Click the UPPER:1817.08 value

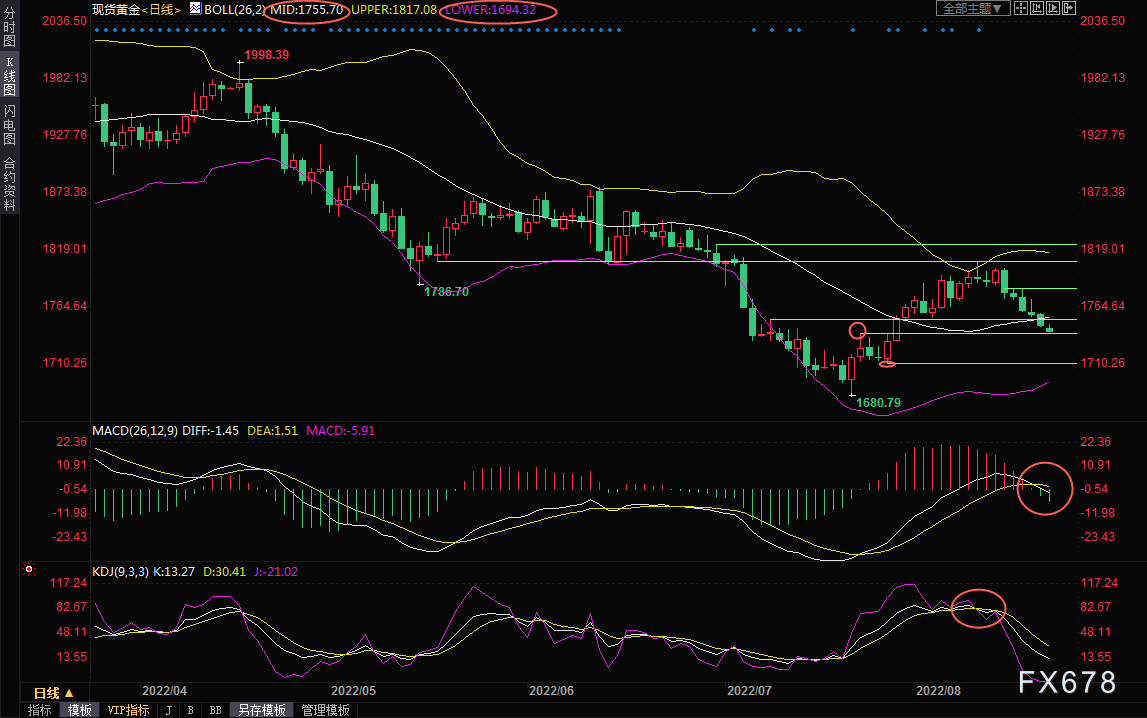pyautogui.click(x=394, y=10)
